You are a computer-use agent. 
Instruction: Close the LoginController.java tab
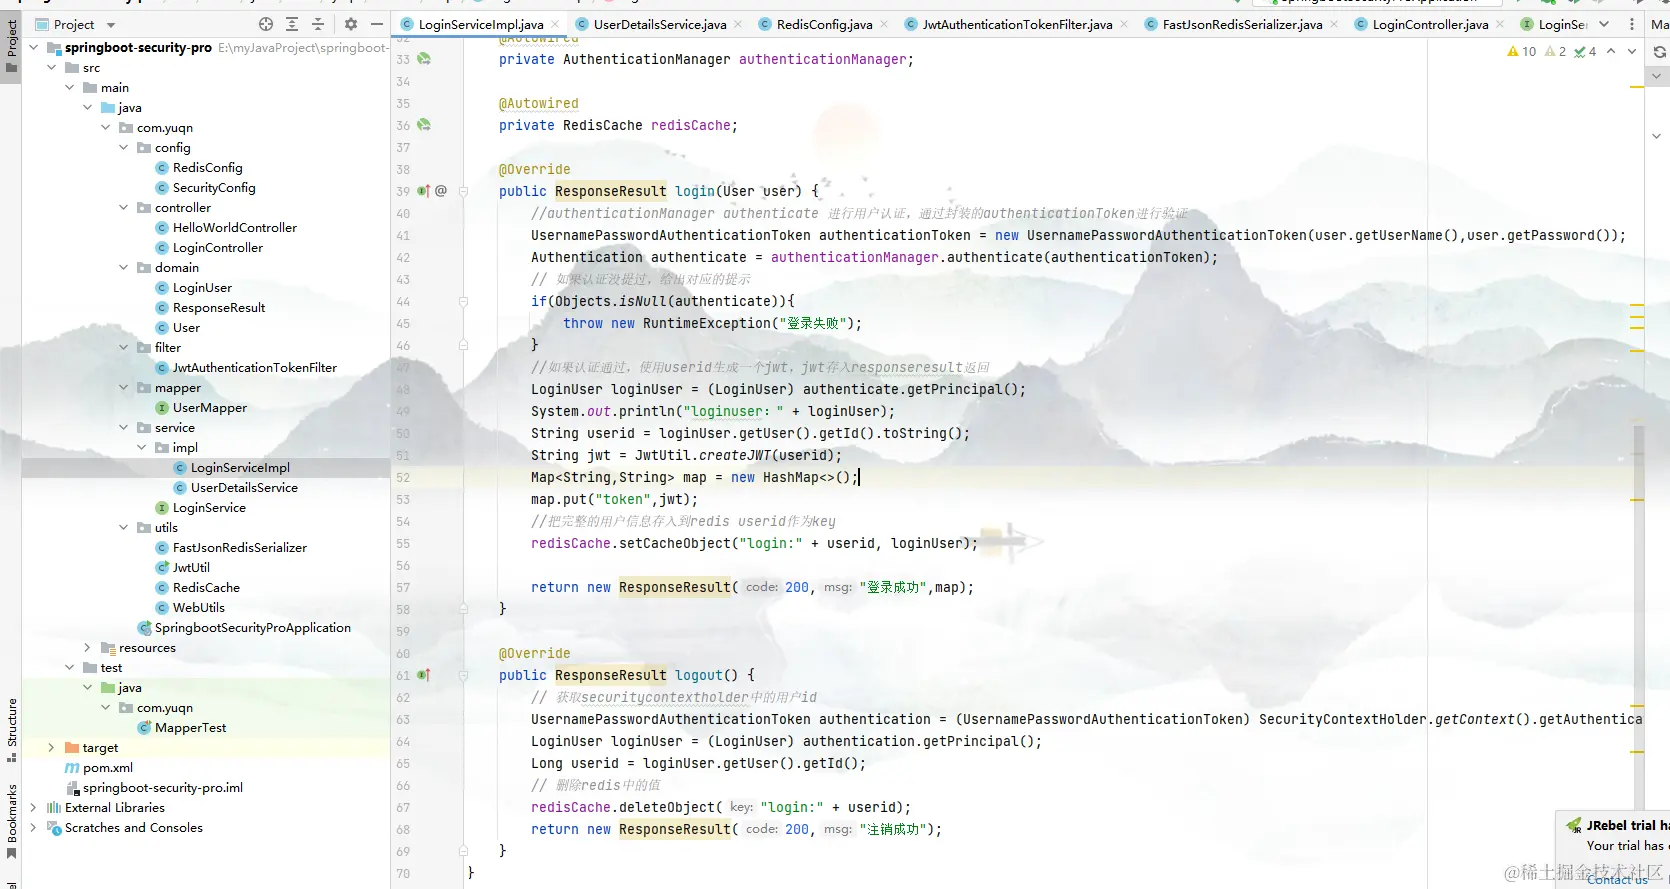pyautogui.click(x=1499, y=24)
